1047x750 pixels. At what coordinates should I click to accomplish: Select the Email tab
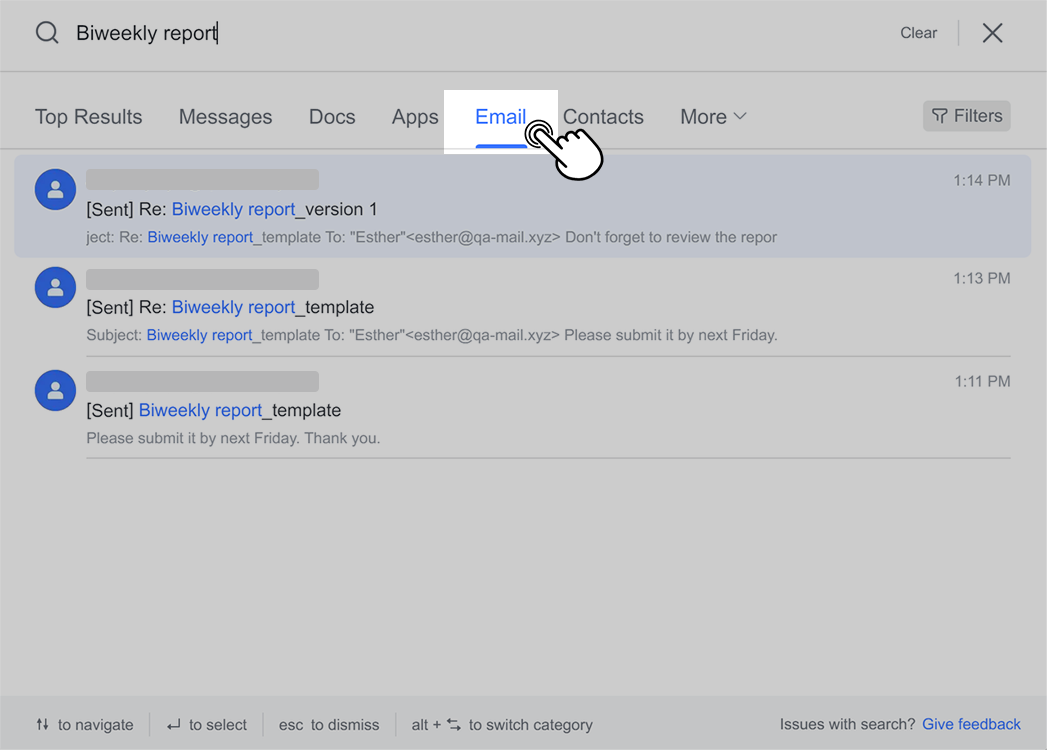coord(500,116)
